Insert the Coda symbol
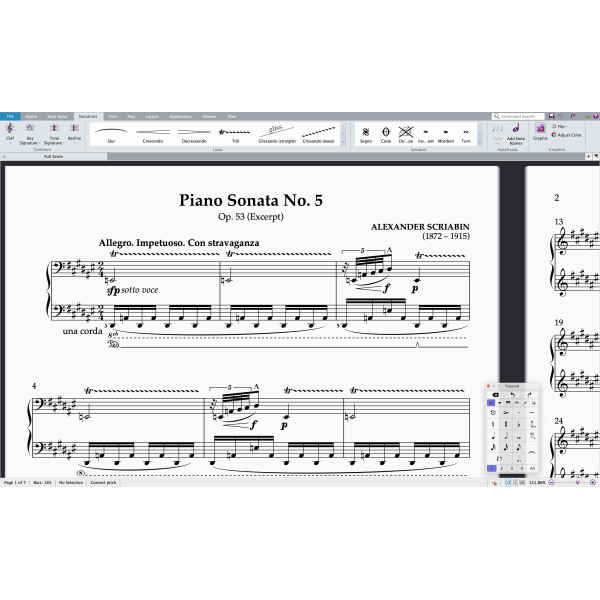Image resolution: width=600 pixels, height=600 pixels. 386,135
